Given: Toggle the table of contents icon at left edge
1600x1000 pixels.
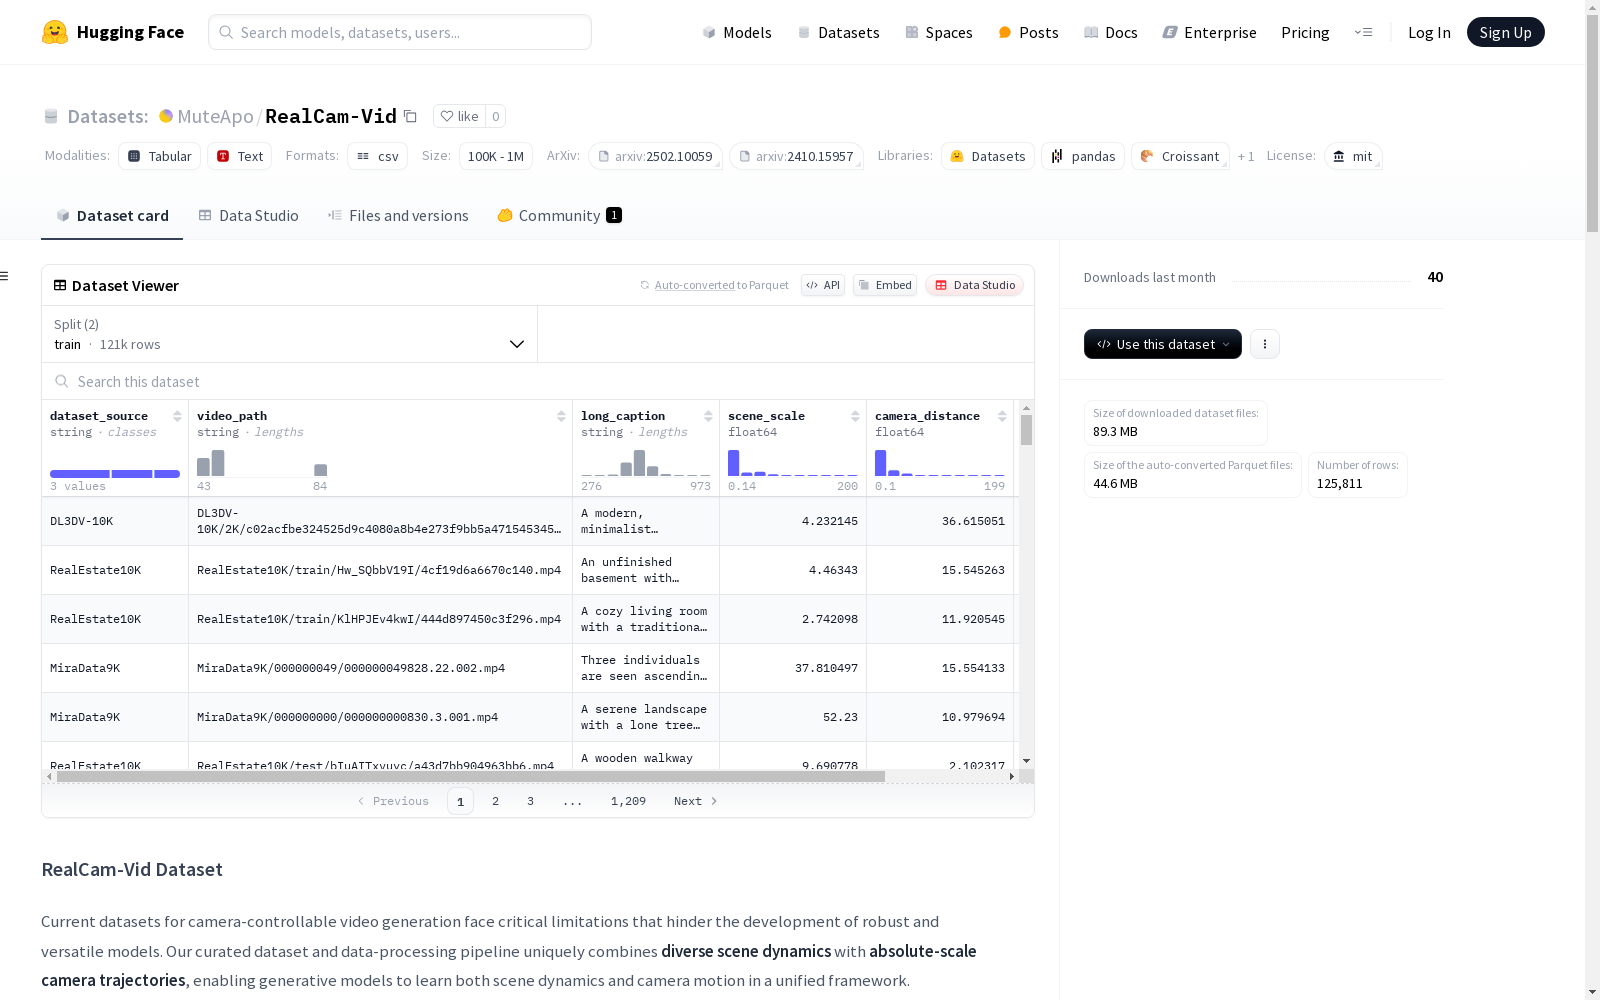Looking at the screenshot, I should tap(5, 276).
